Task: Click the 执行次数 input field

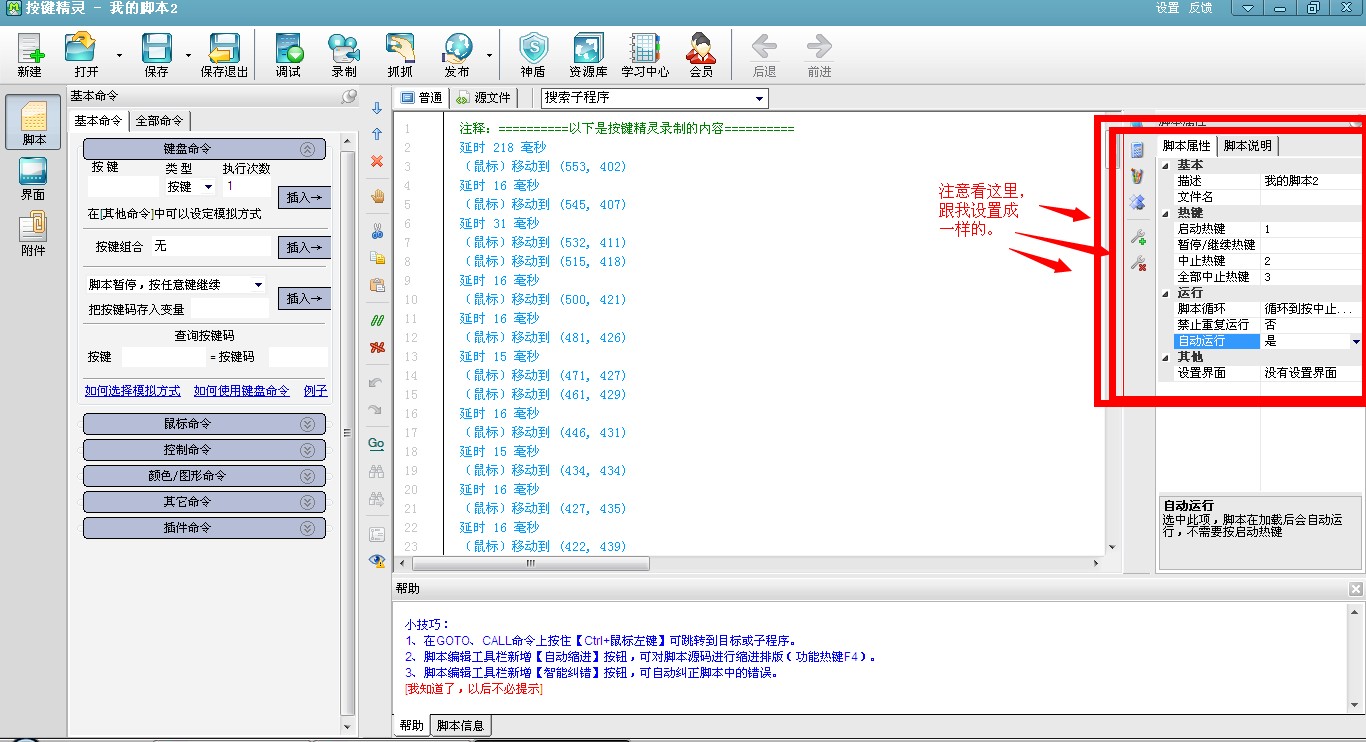Action: [x=247, y=186]
